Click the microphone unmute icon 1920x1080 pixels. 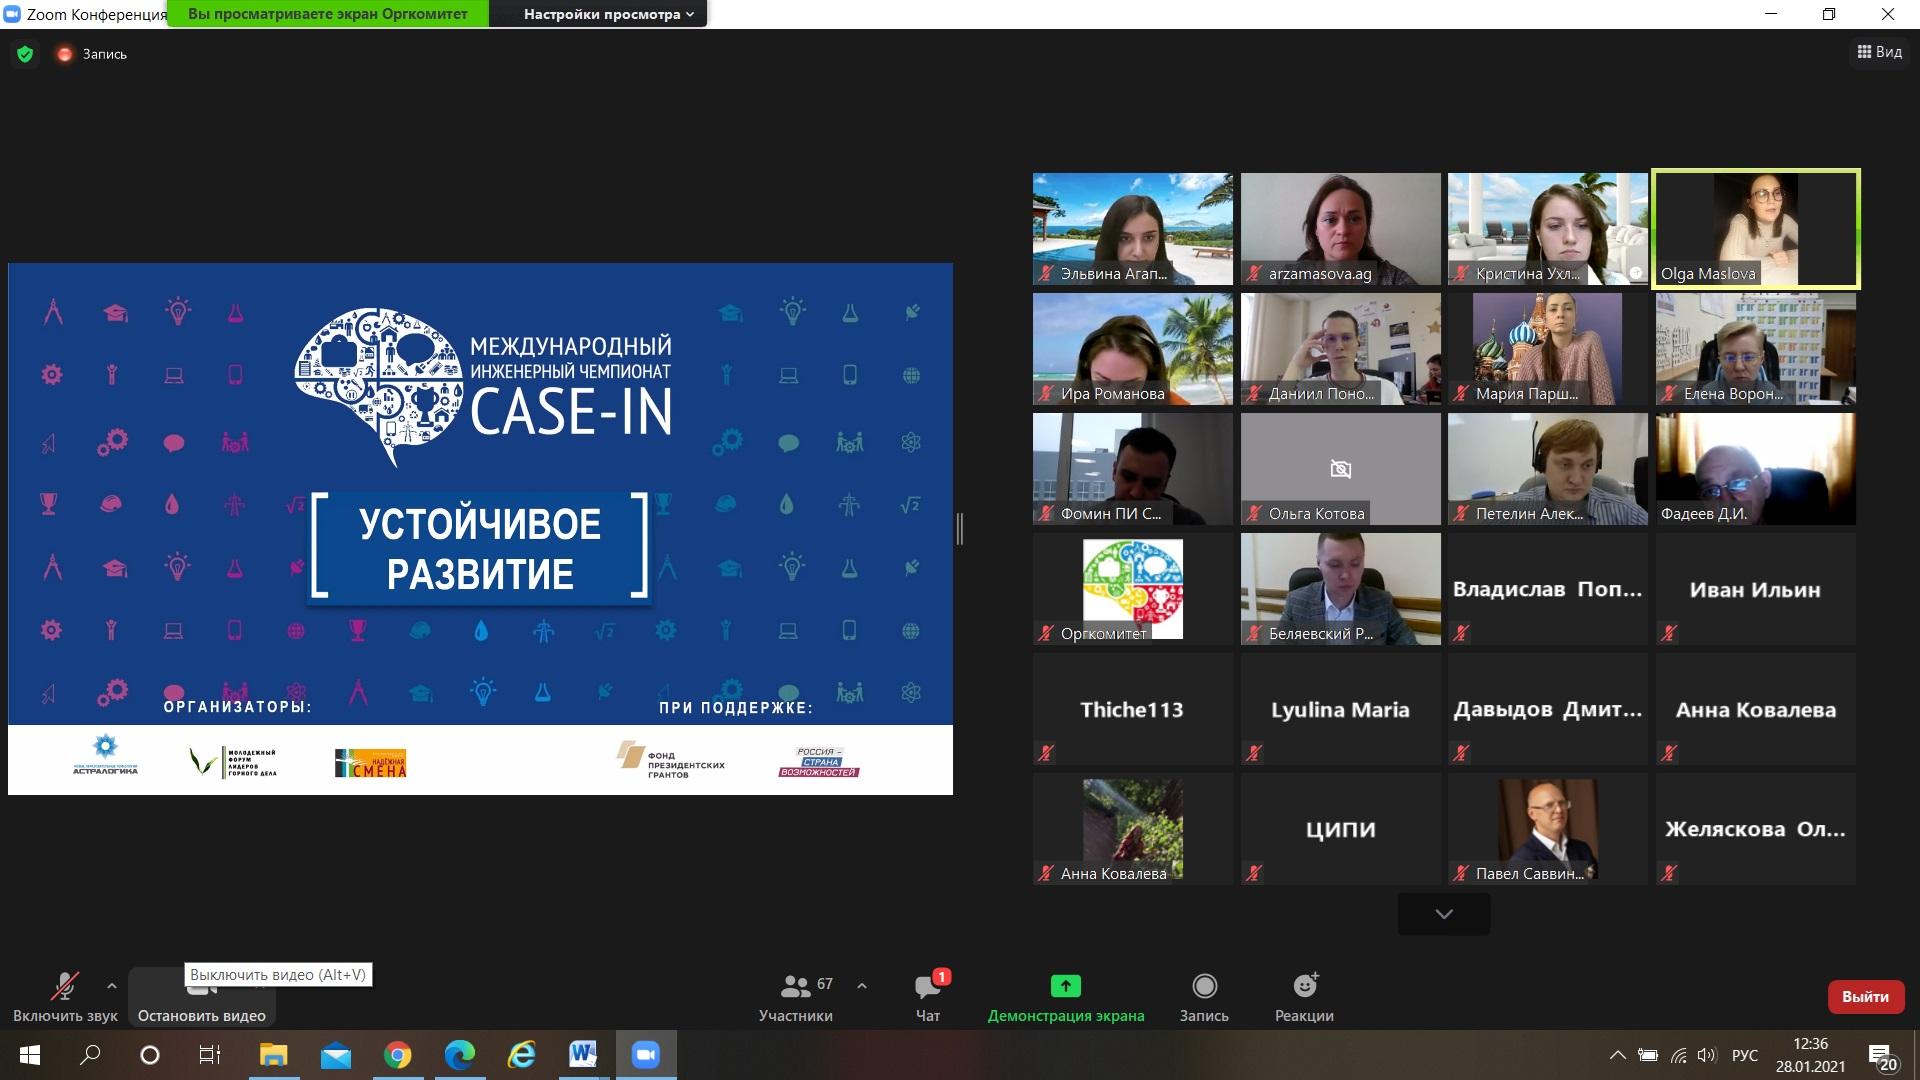click(65, 987)
